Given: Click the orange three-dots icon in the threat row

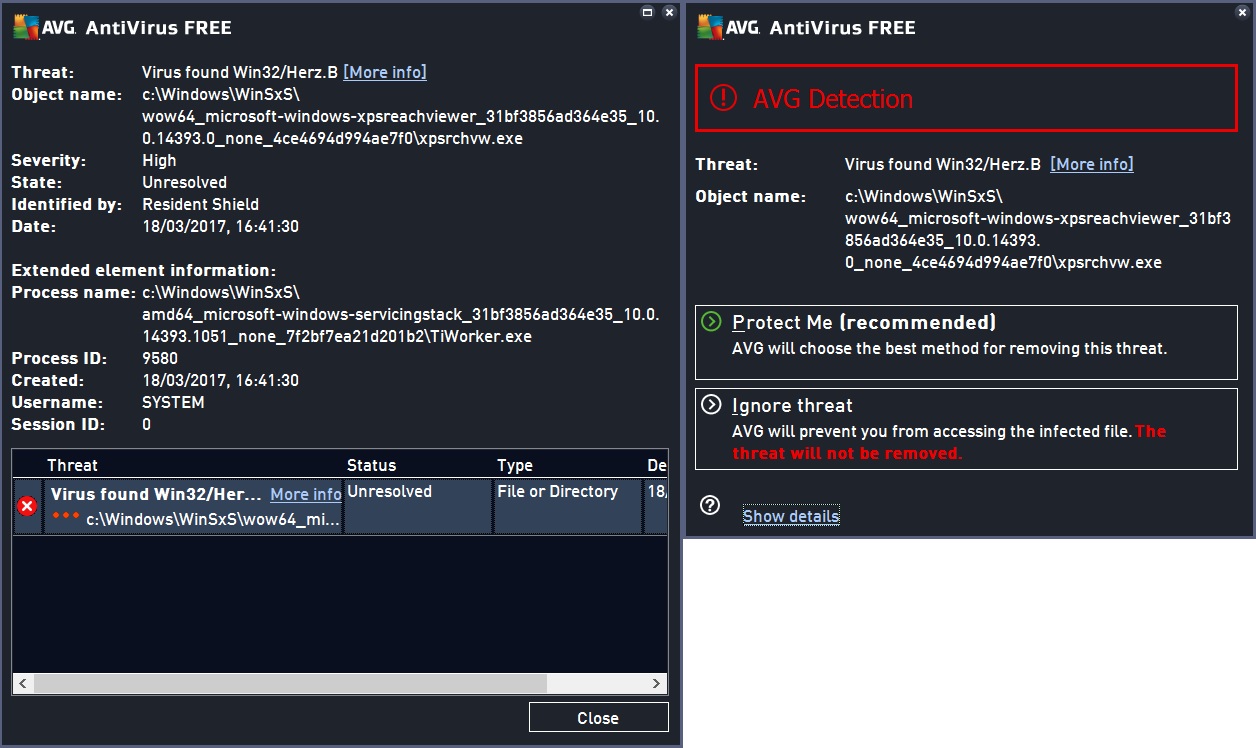Looking at the screenshot, I should (65, 516).
